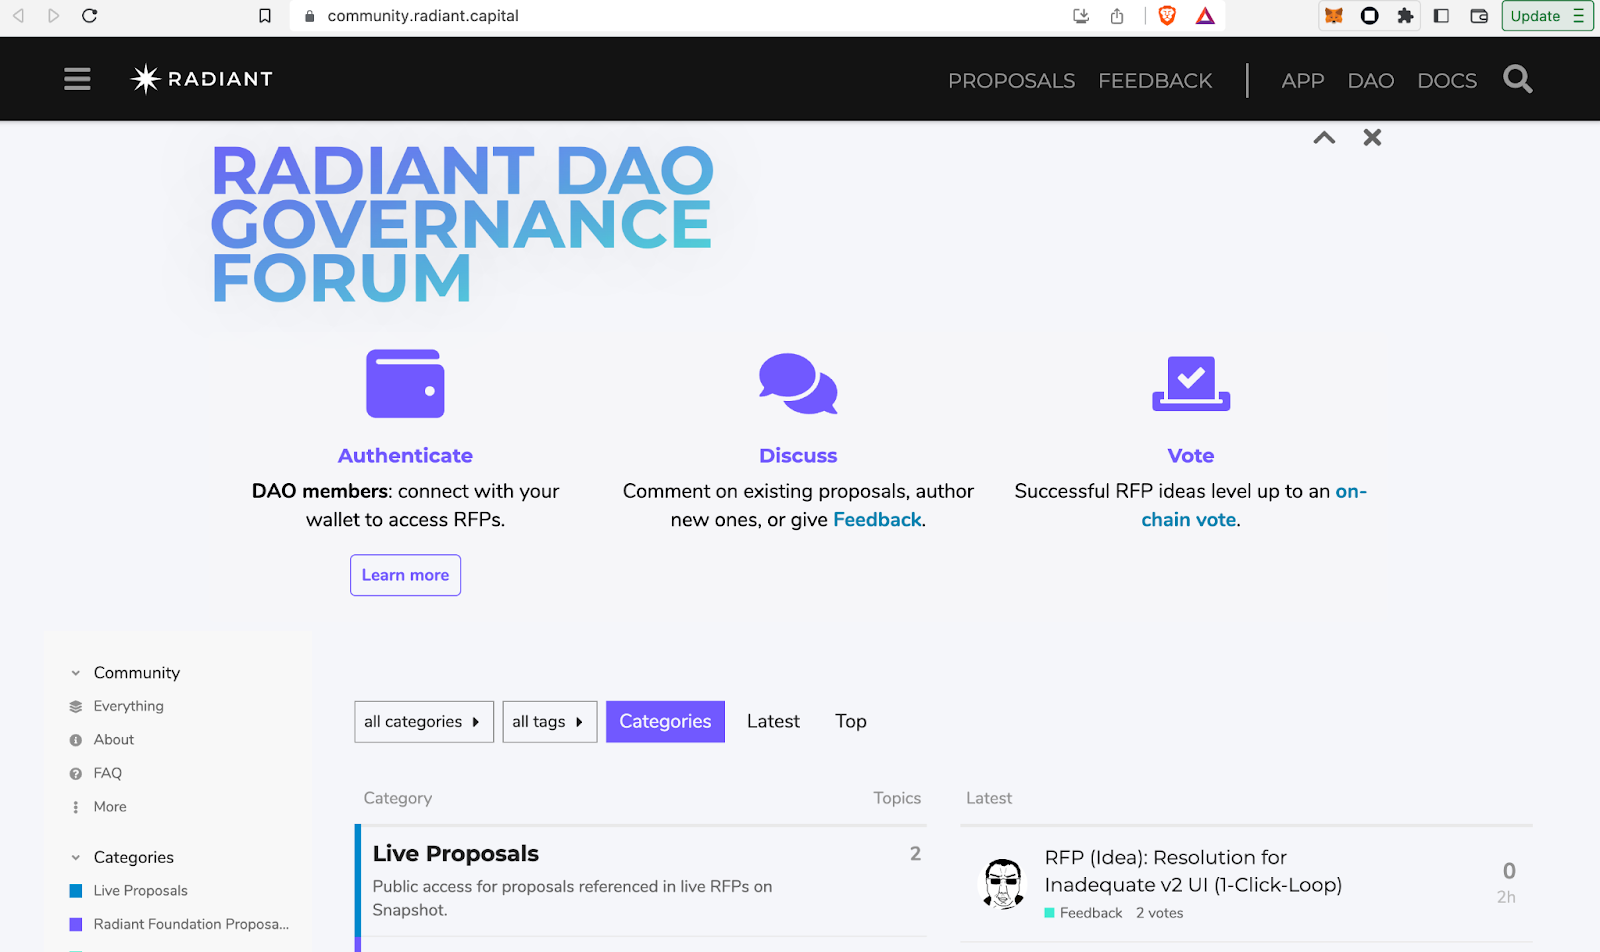Open the forum search magnifier
Image resolution: width=1600 pixels, height=952 pixels.
coord(1517,79)
